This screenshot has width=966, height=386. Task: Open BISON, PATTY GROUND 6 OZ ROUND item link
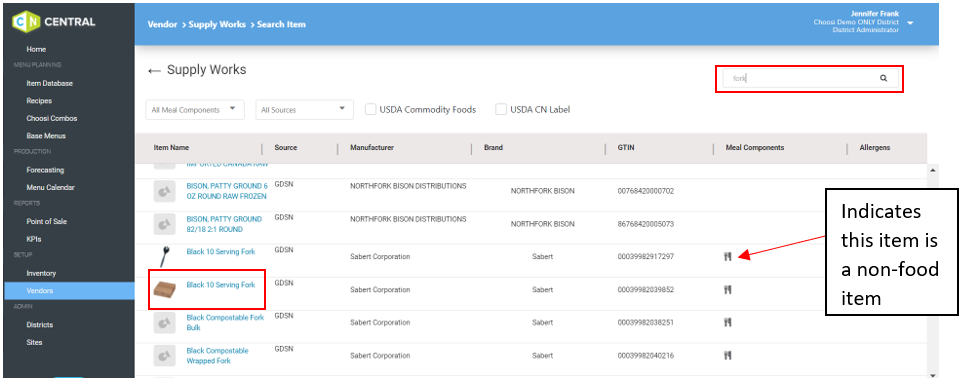[227, 191]
